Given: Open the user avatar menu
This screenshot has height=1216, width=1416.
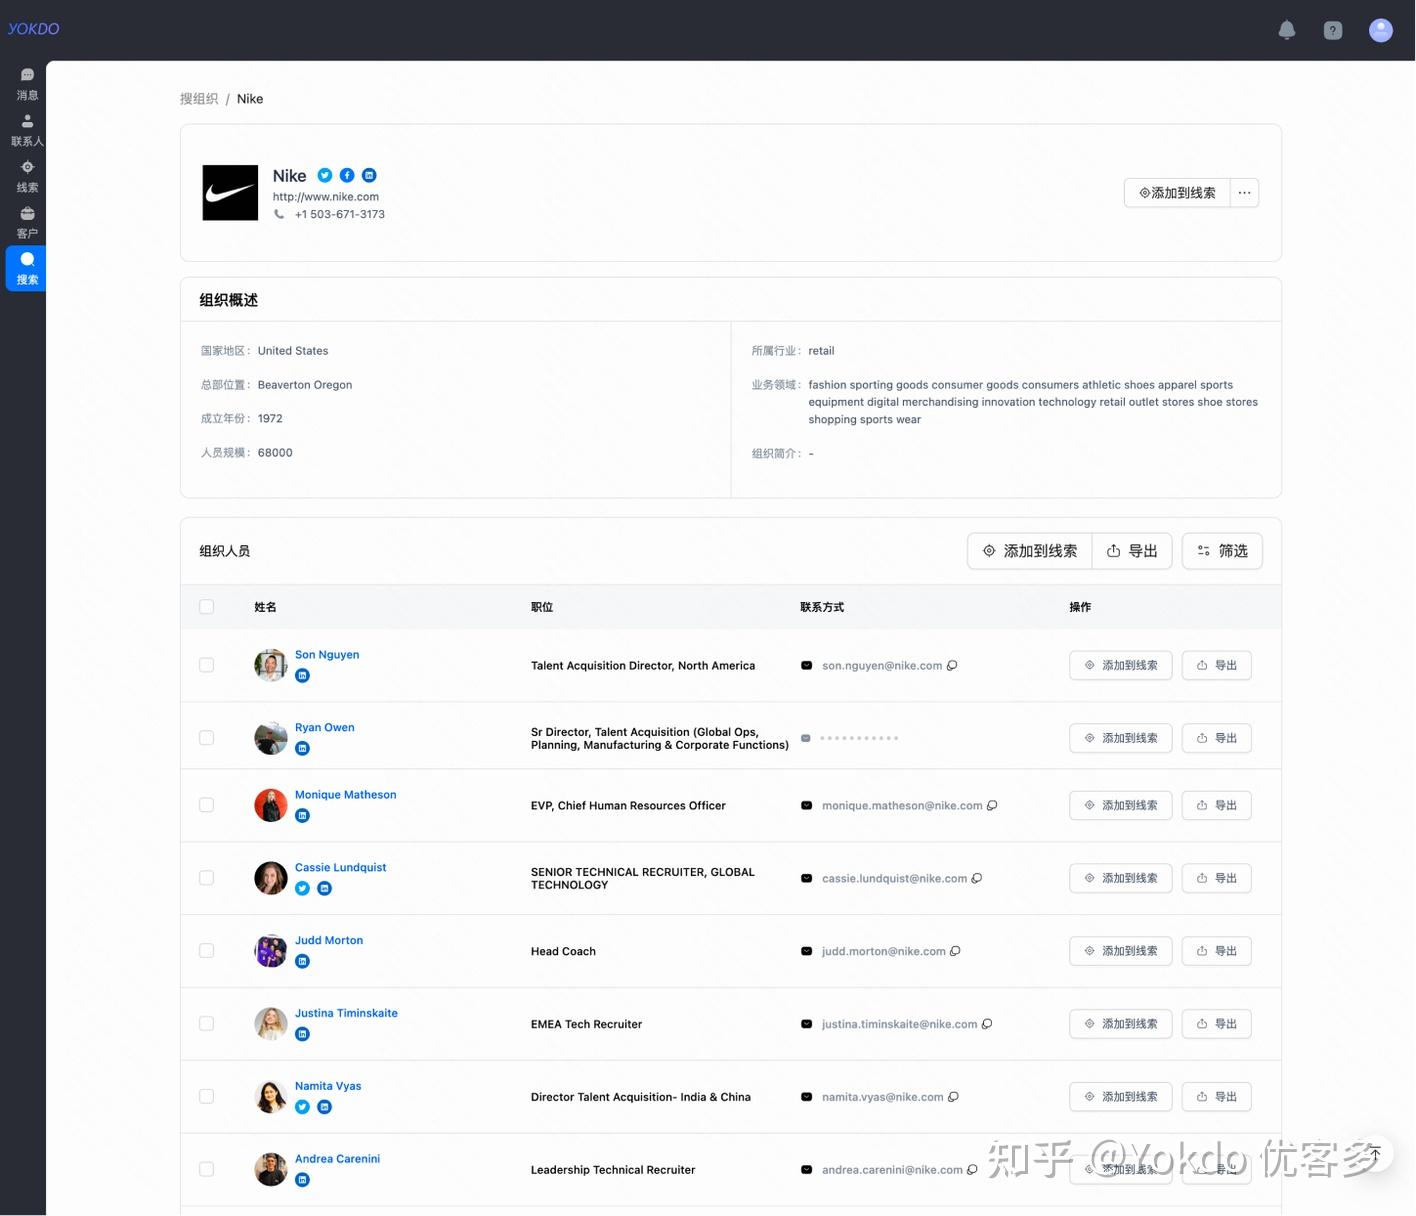Looking at the screenshot, I should tap(1381, 30).
